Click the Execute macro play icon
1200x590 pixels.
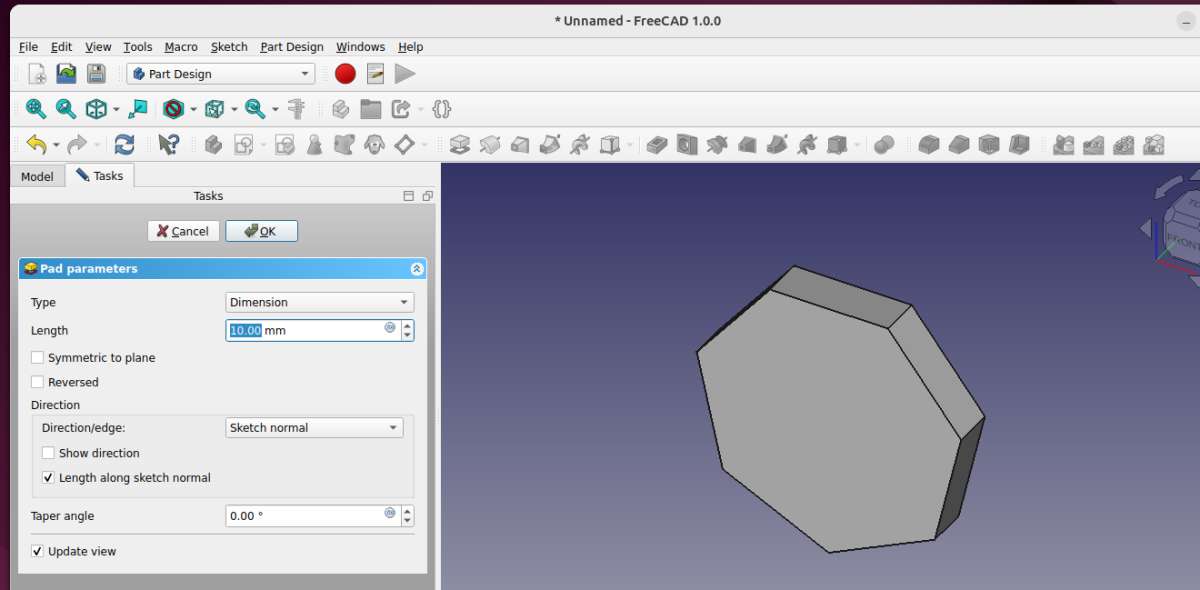point(405,73)
